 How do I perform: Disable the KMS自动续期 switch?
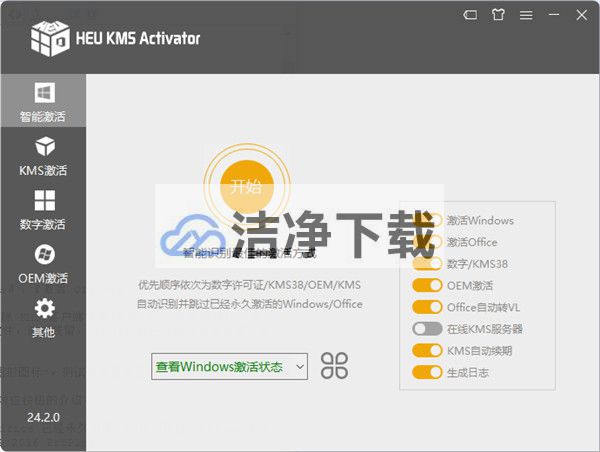point(427,351)
